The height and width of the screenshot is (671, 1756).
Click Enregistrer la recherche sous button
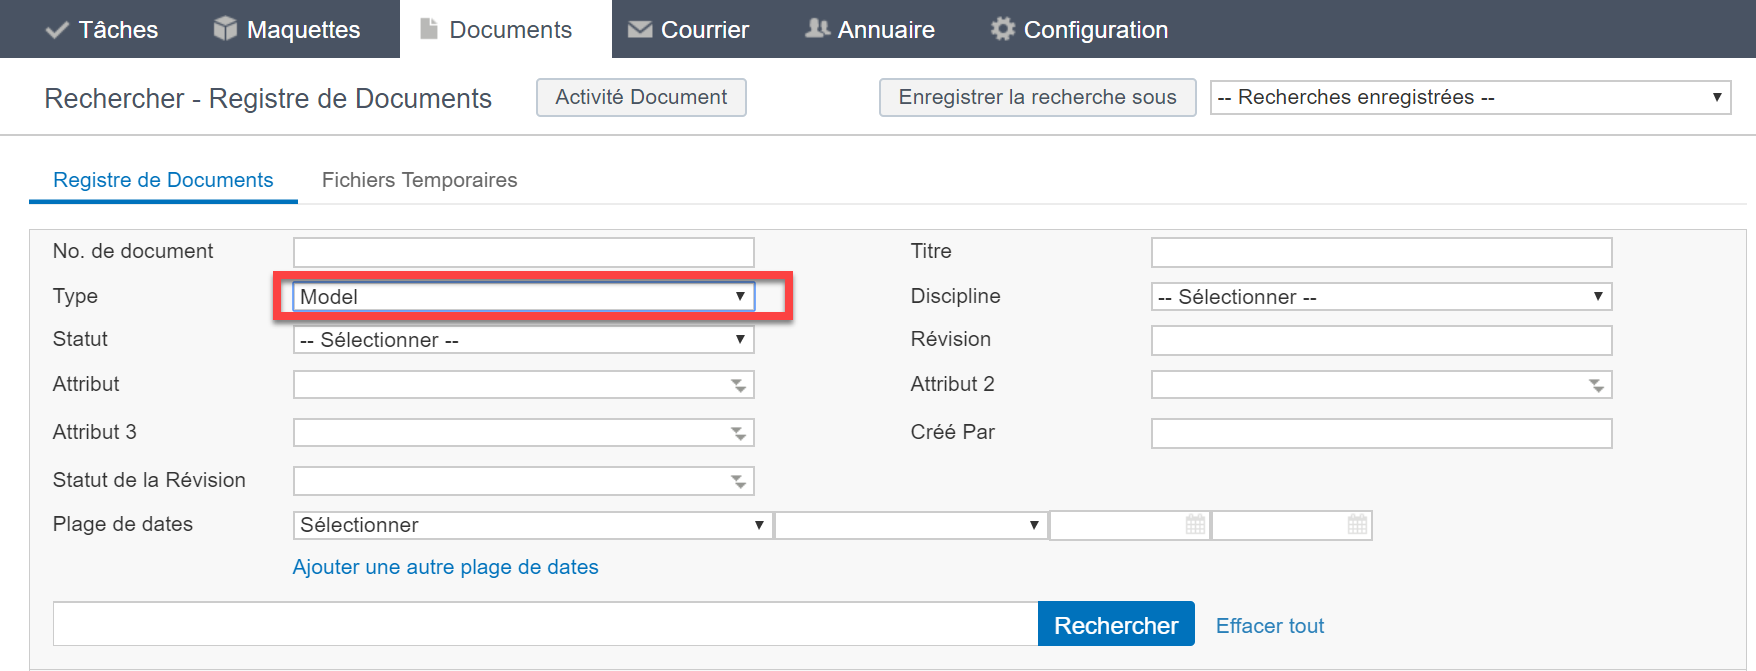(1038, 97)
